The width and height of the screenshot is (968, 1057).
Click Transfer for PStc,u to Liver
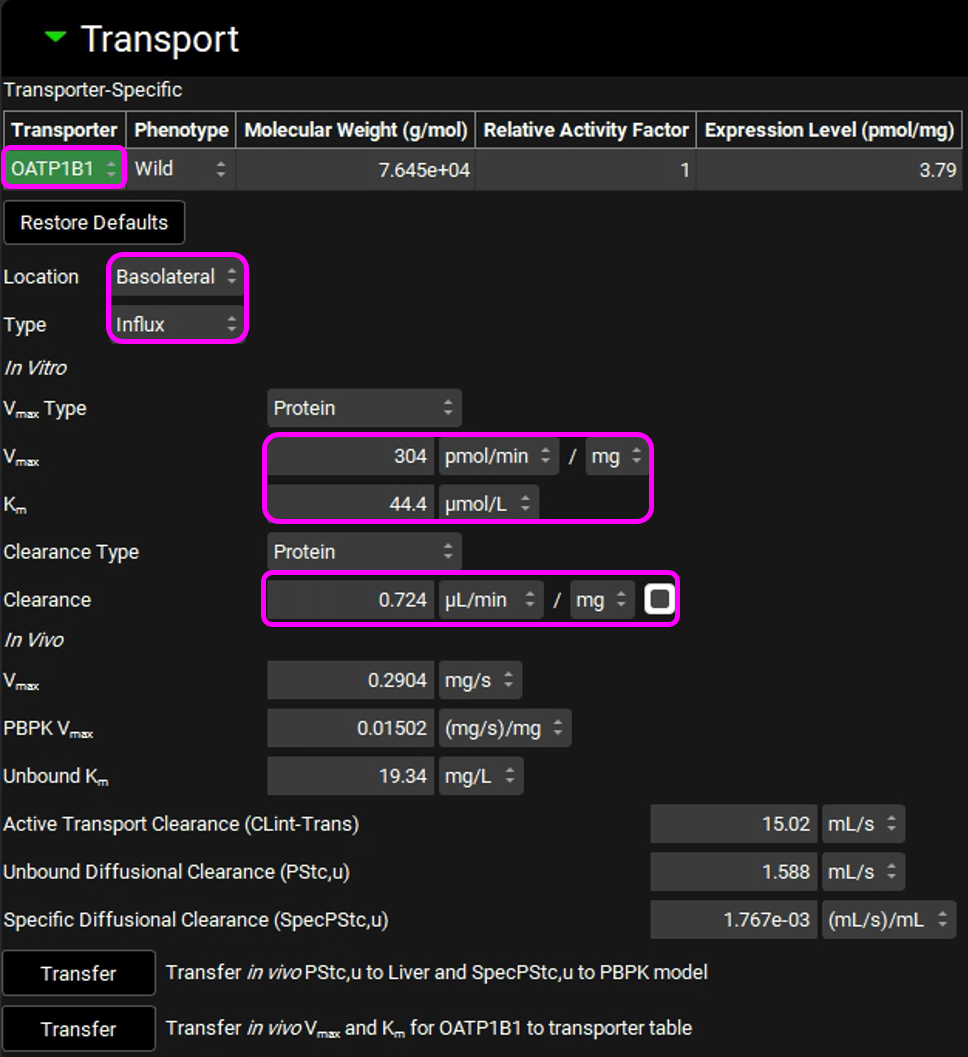click(79, 974)
